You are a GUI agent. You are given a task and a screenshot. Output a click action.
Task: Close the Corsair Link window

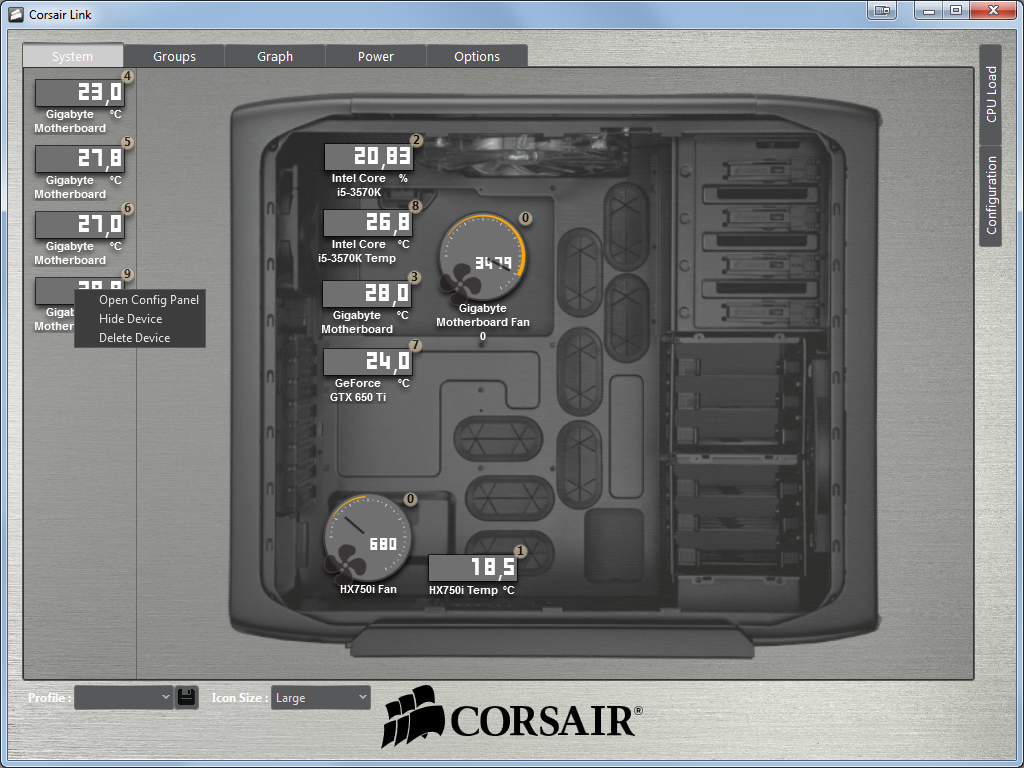(x=993, y=10)
